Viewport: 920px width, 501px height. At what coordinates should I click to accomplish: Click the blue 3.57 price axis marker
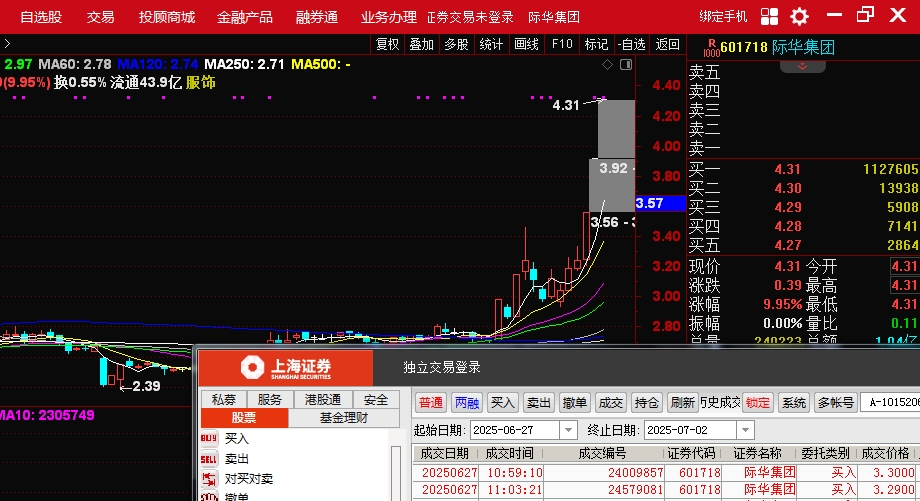[x=660, y=204]
